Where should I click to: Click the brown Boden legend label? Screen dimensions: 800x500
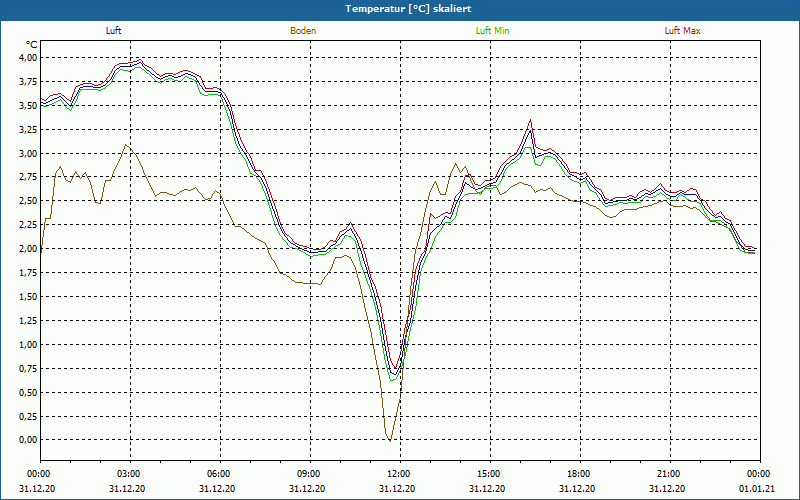(303, 31)
